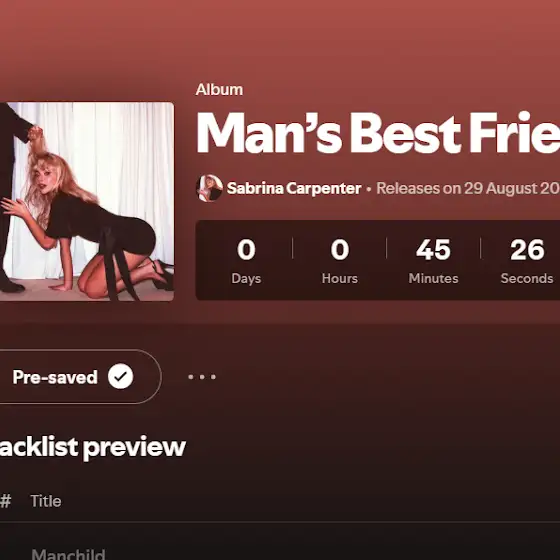Open the three-dot more options menu
Screen dimensions: 560x560
point(202,377)
